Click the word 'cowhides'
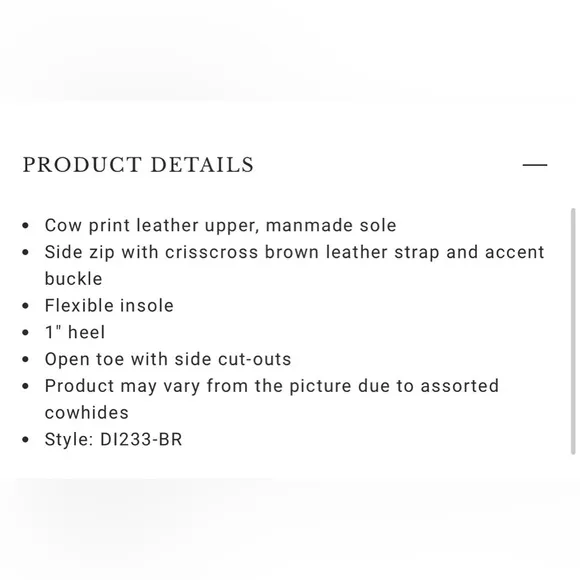Image resolution: width=580 pixels, height=580 pixels. 87,413
